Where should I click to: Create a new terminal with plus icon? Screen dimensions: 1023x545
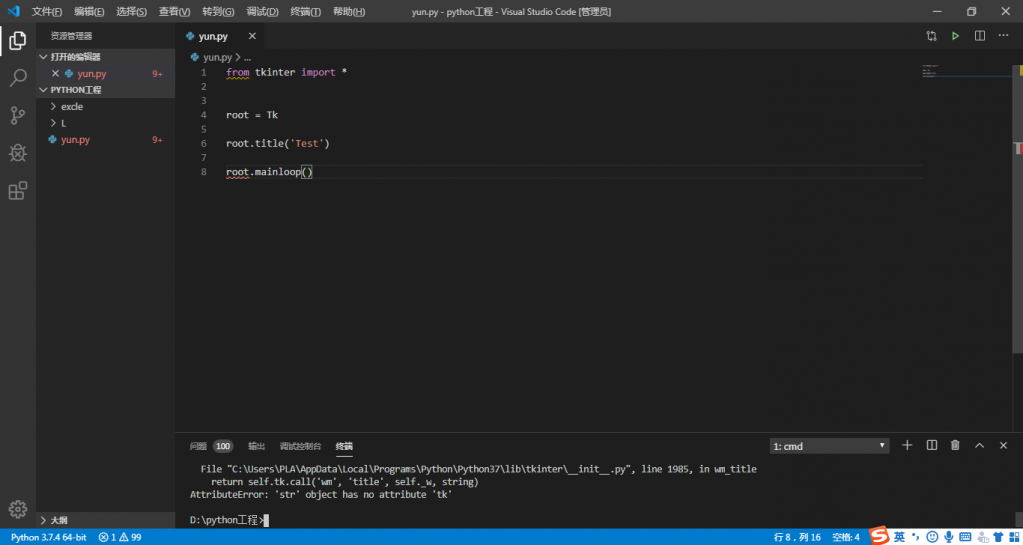pos(907,445)
